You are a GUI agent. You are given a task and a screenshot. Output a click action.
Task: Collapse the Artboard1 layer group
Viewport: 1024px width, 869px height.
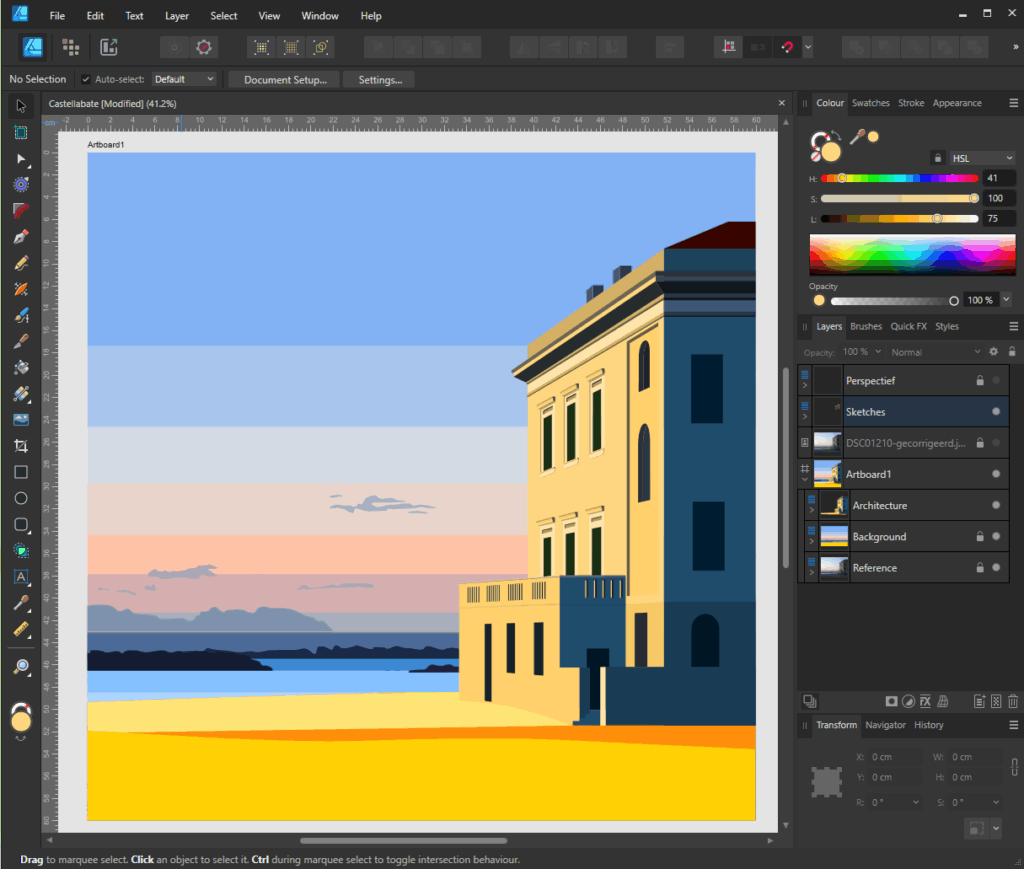click(804, 480)
